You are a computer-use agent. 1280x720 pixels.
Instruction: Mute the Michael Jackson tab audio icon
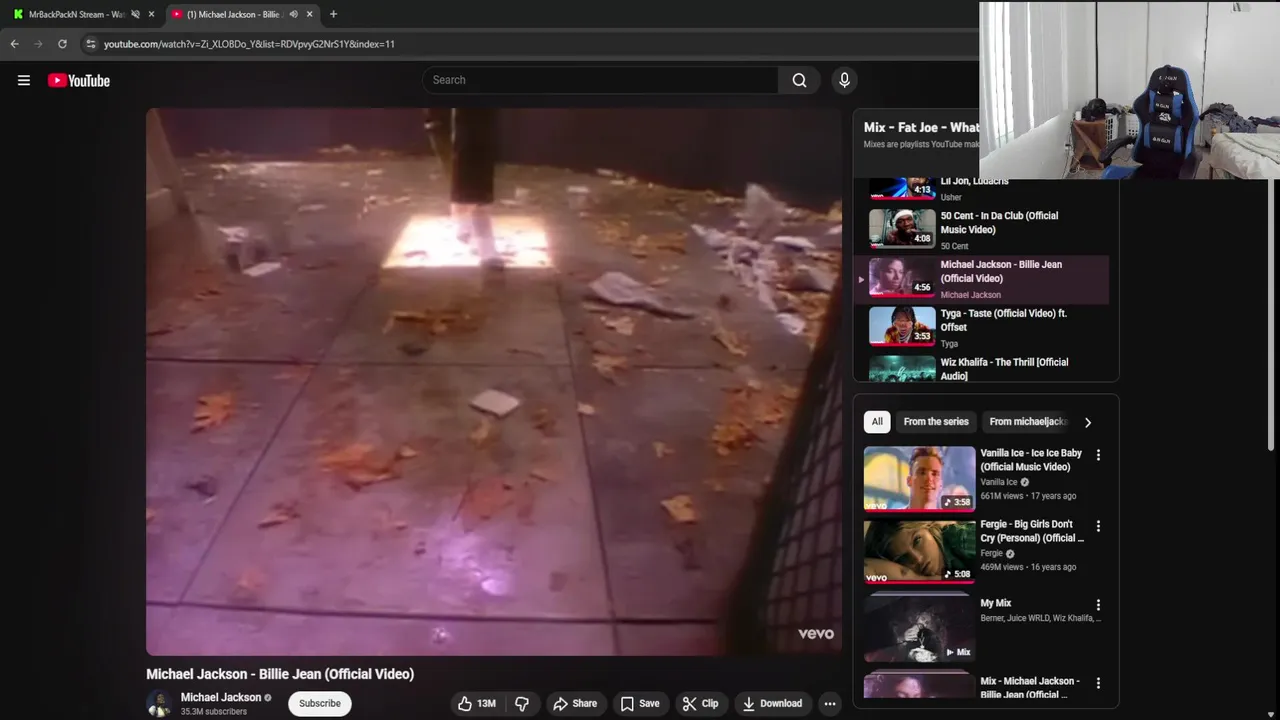point(293,14)
